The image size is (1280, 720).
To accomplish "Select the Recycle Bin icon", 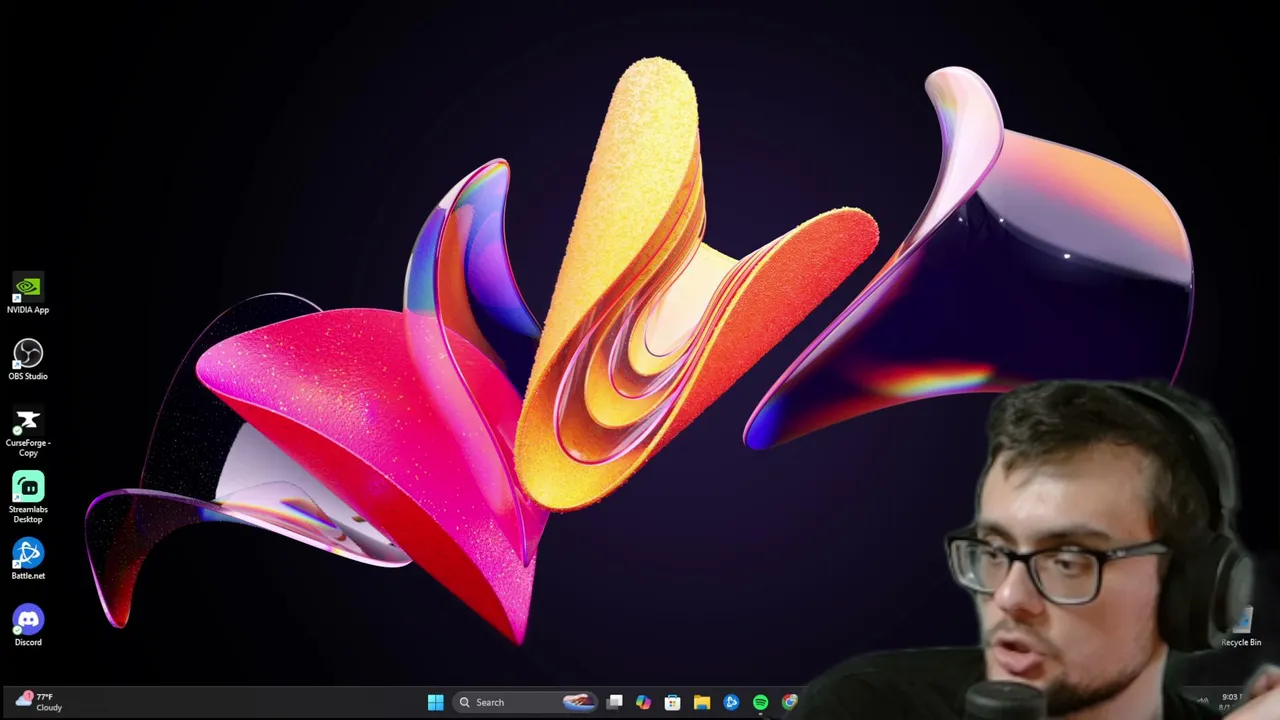I will pyautogui.click(x=1241, y=628).
